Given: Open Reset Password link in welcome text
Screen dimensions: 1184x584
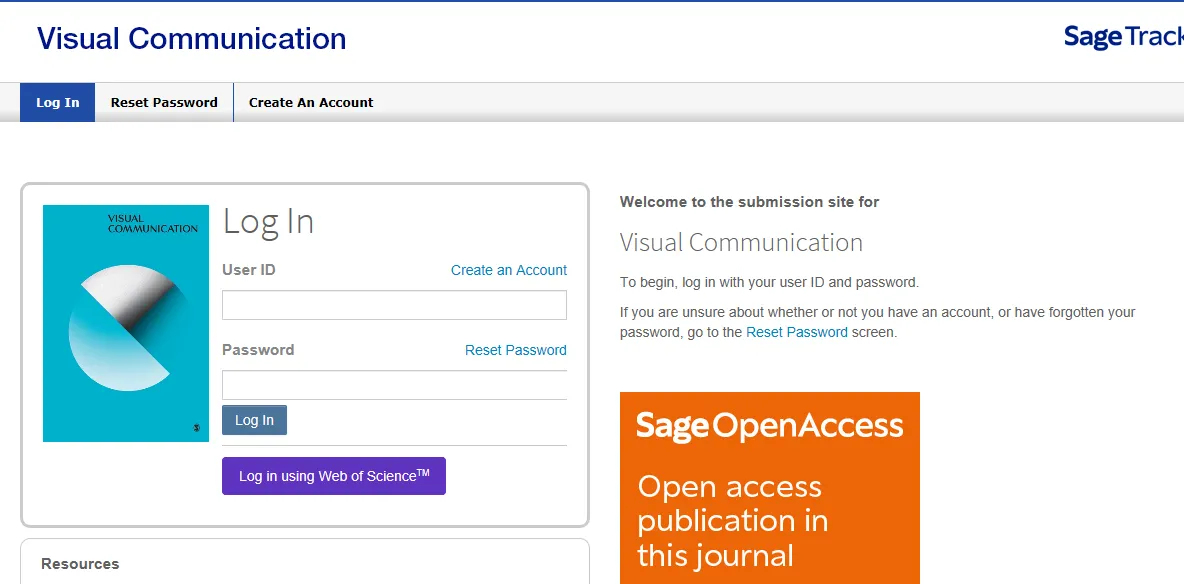Looking at the screenshot, I should click(797, 332).
